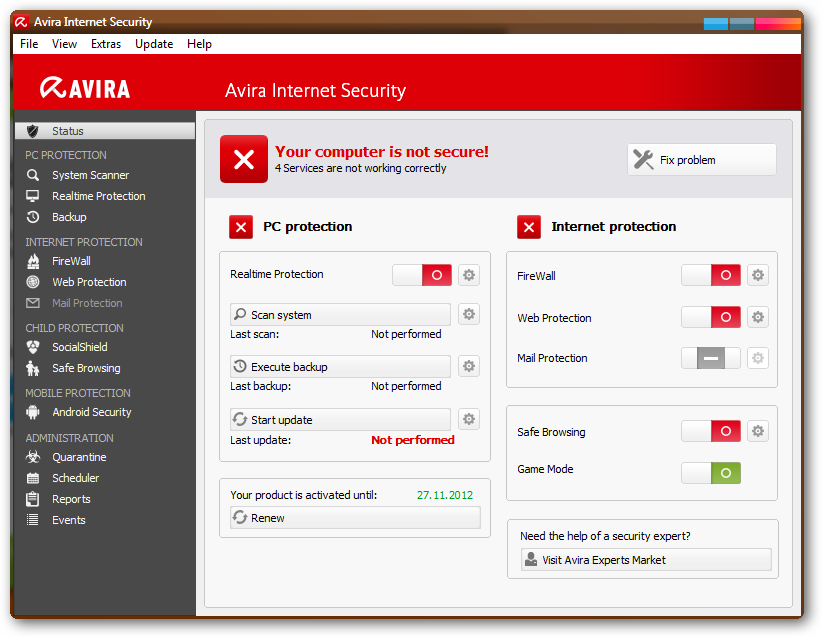This screenshot has width=822, height=637.
Task: Click the FireWall configuration gear icon
Action: tap(758, 275)
